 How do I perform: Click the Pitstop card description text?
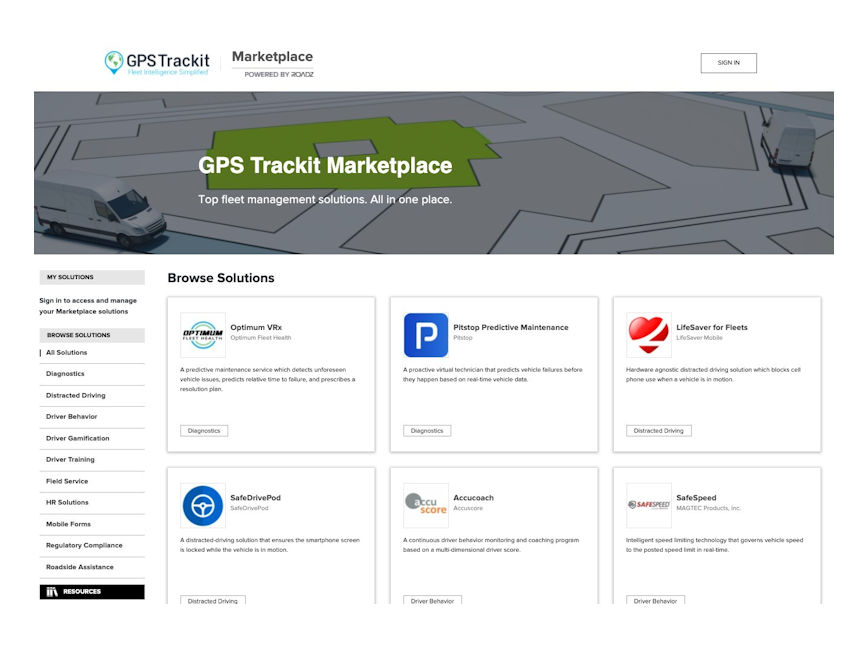click(x=493, y=374)
